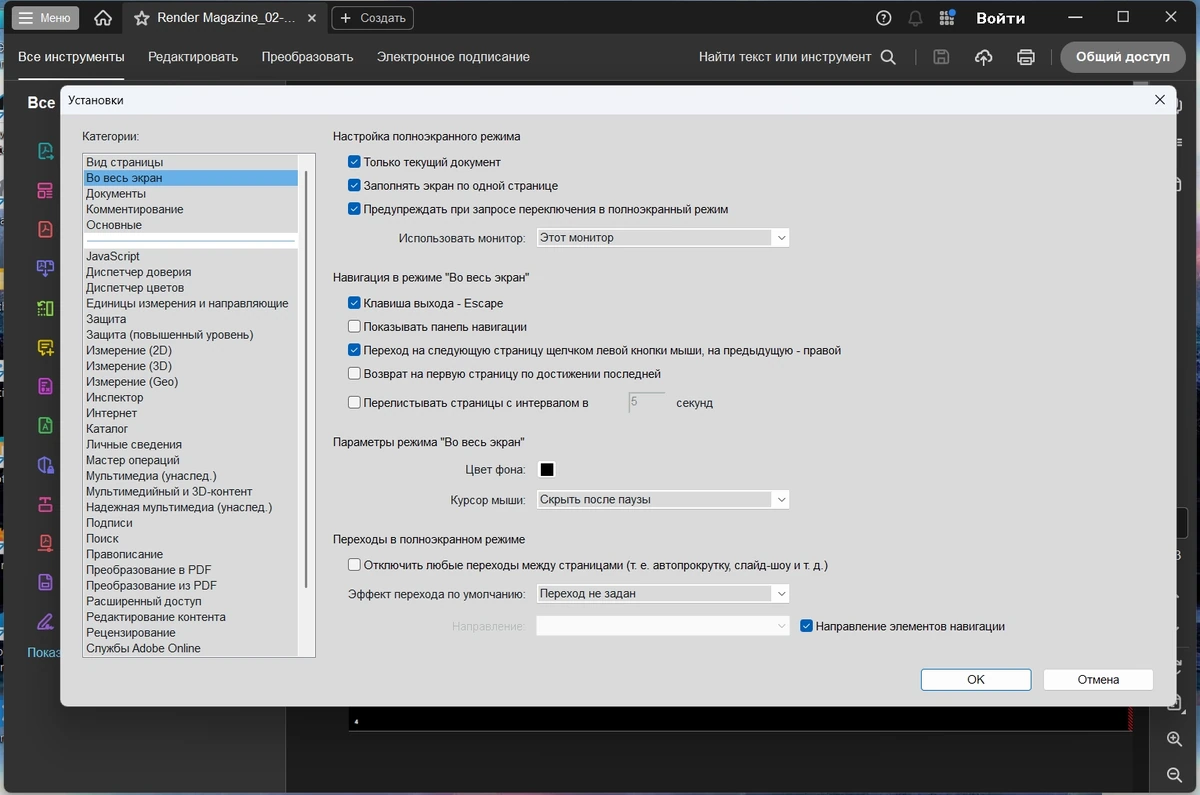
Task: Click the Войти sign-in button
Action: (x=1001, y=18)
